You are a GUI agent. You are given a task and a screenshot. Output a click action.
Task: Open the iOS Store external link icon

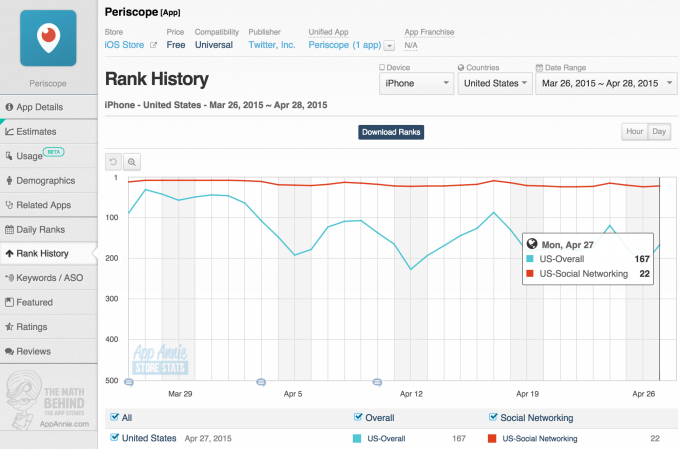pos(153,45)
